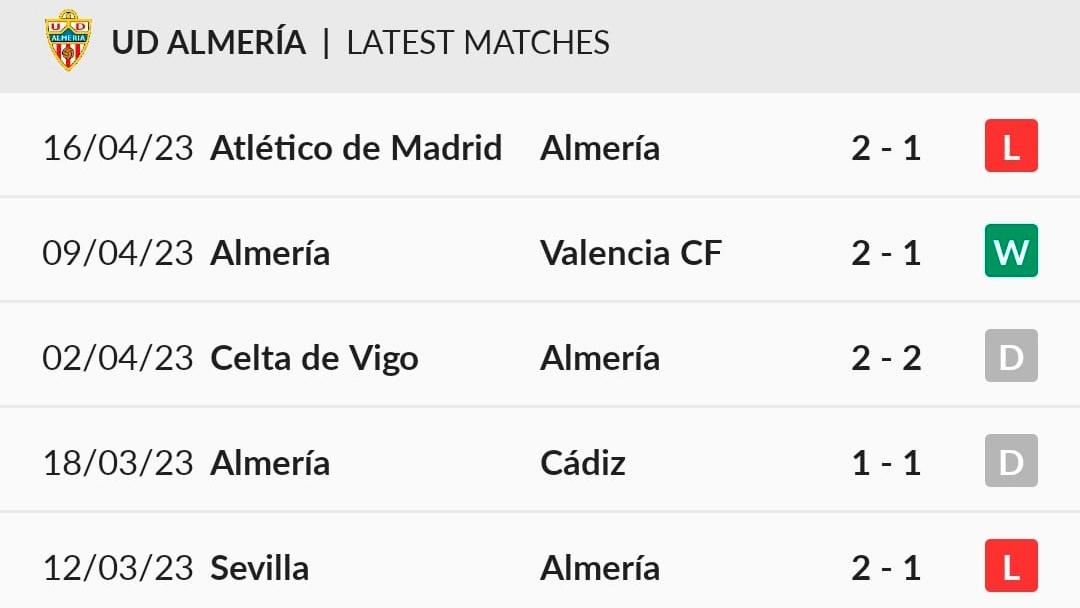Click the UD Almería club crest

coord(68,41)
